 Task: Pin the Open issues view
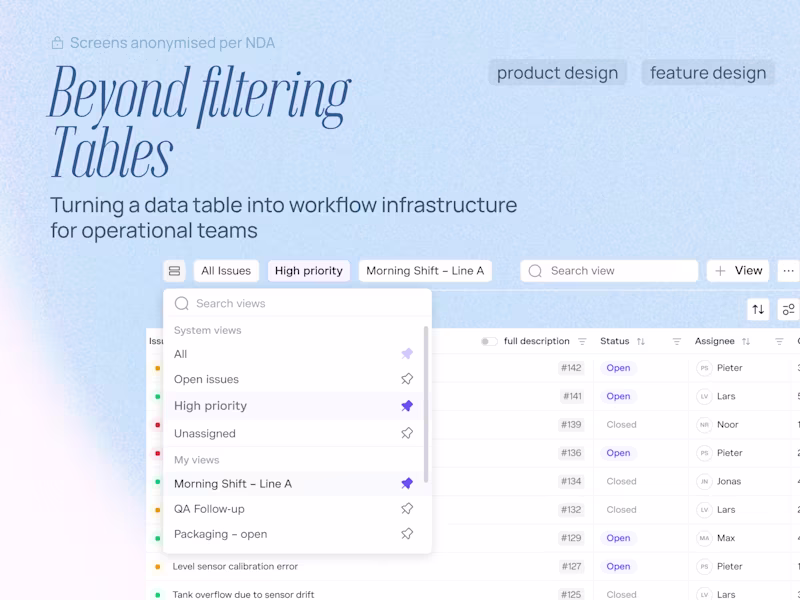pyautogui.click(x=407, y=379)
